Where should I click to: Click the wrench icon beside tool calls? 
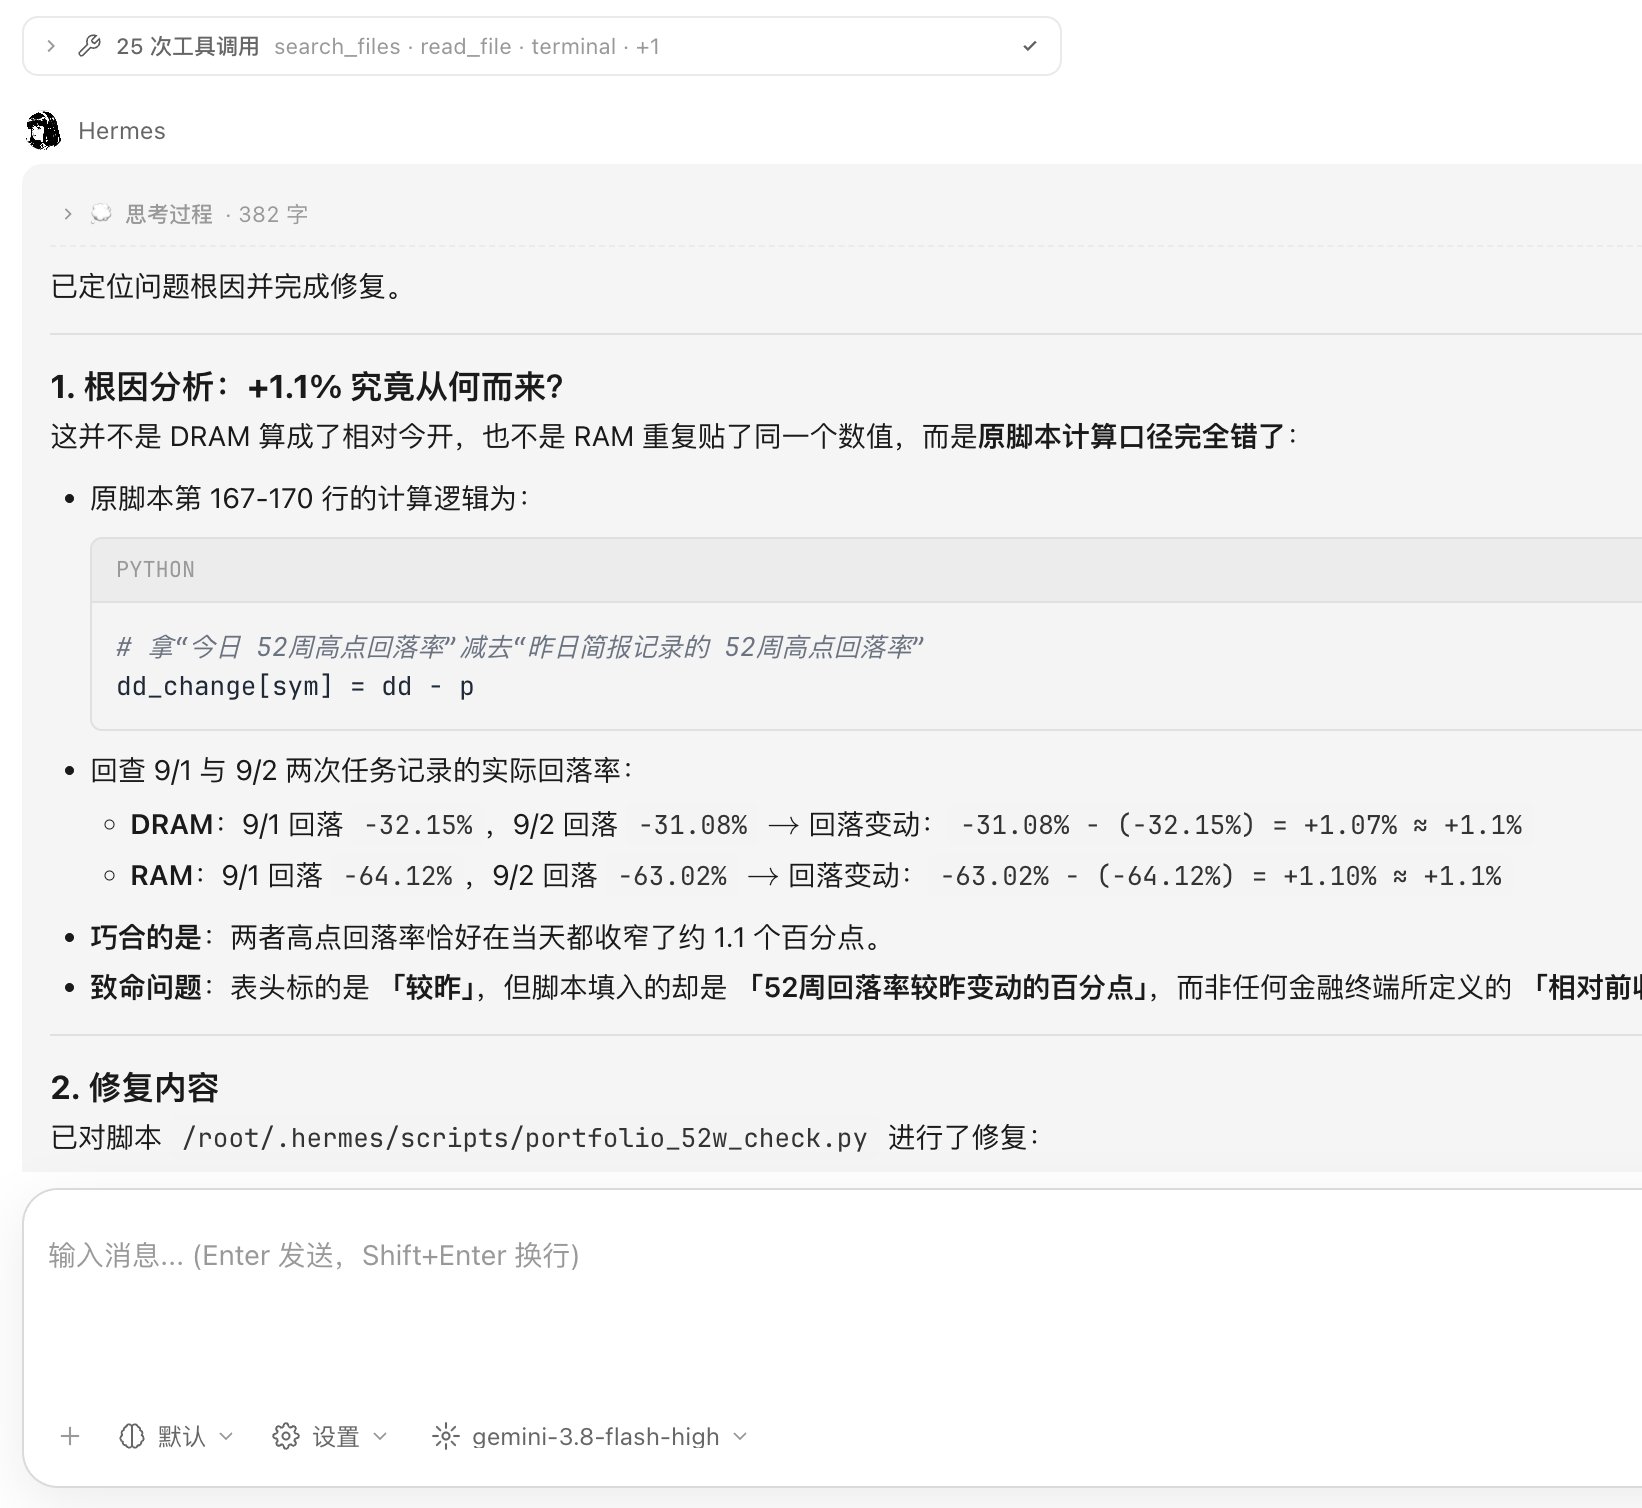(89, 46)
